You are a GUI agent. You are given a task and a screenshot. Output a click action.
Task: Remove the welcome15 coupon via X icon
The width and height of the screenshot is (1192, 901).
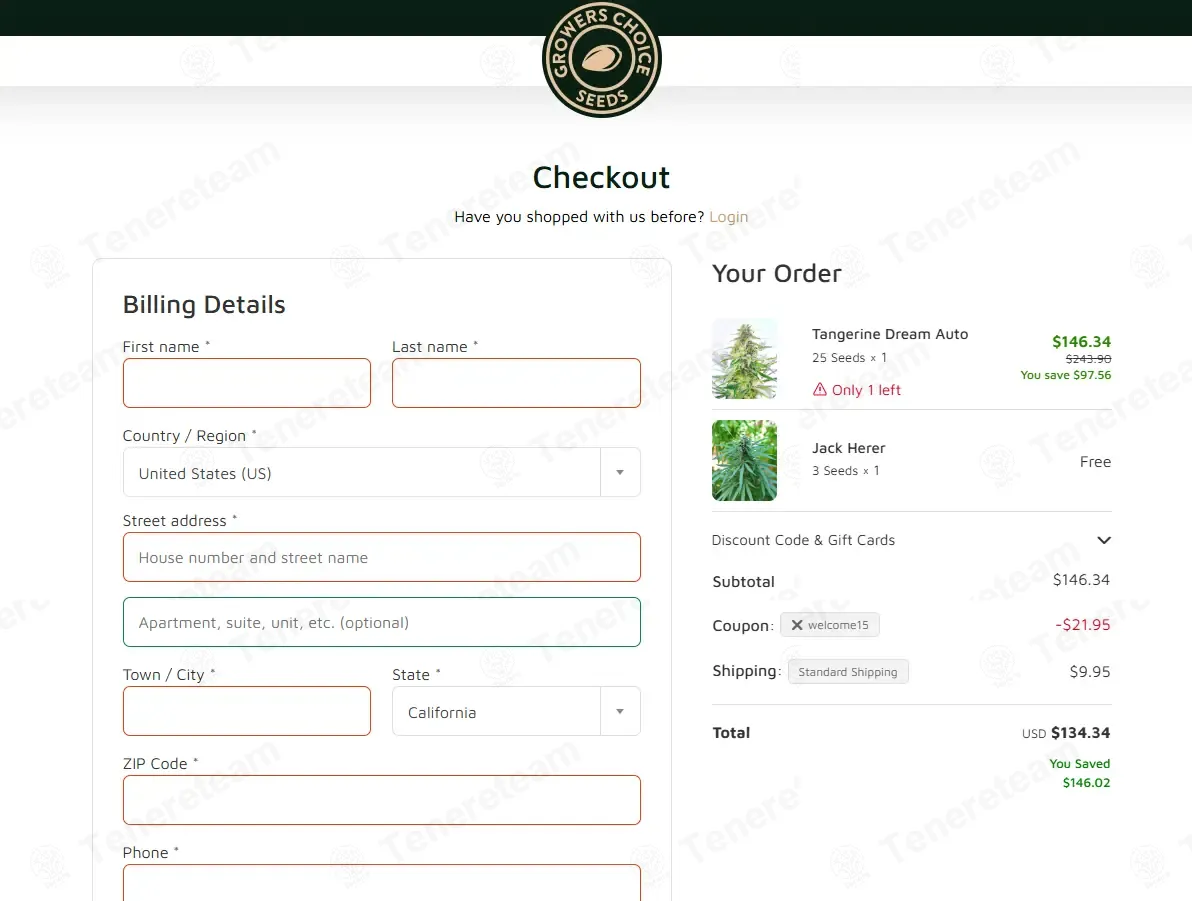click(x=797, y=625)
